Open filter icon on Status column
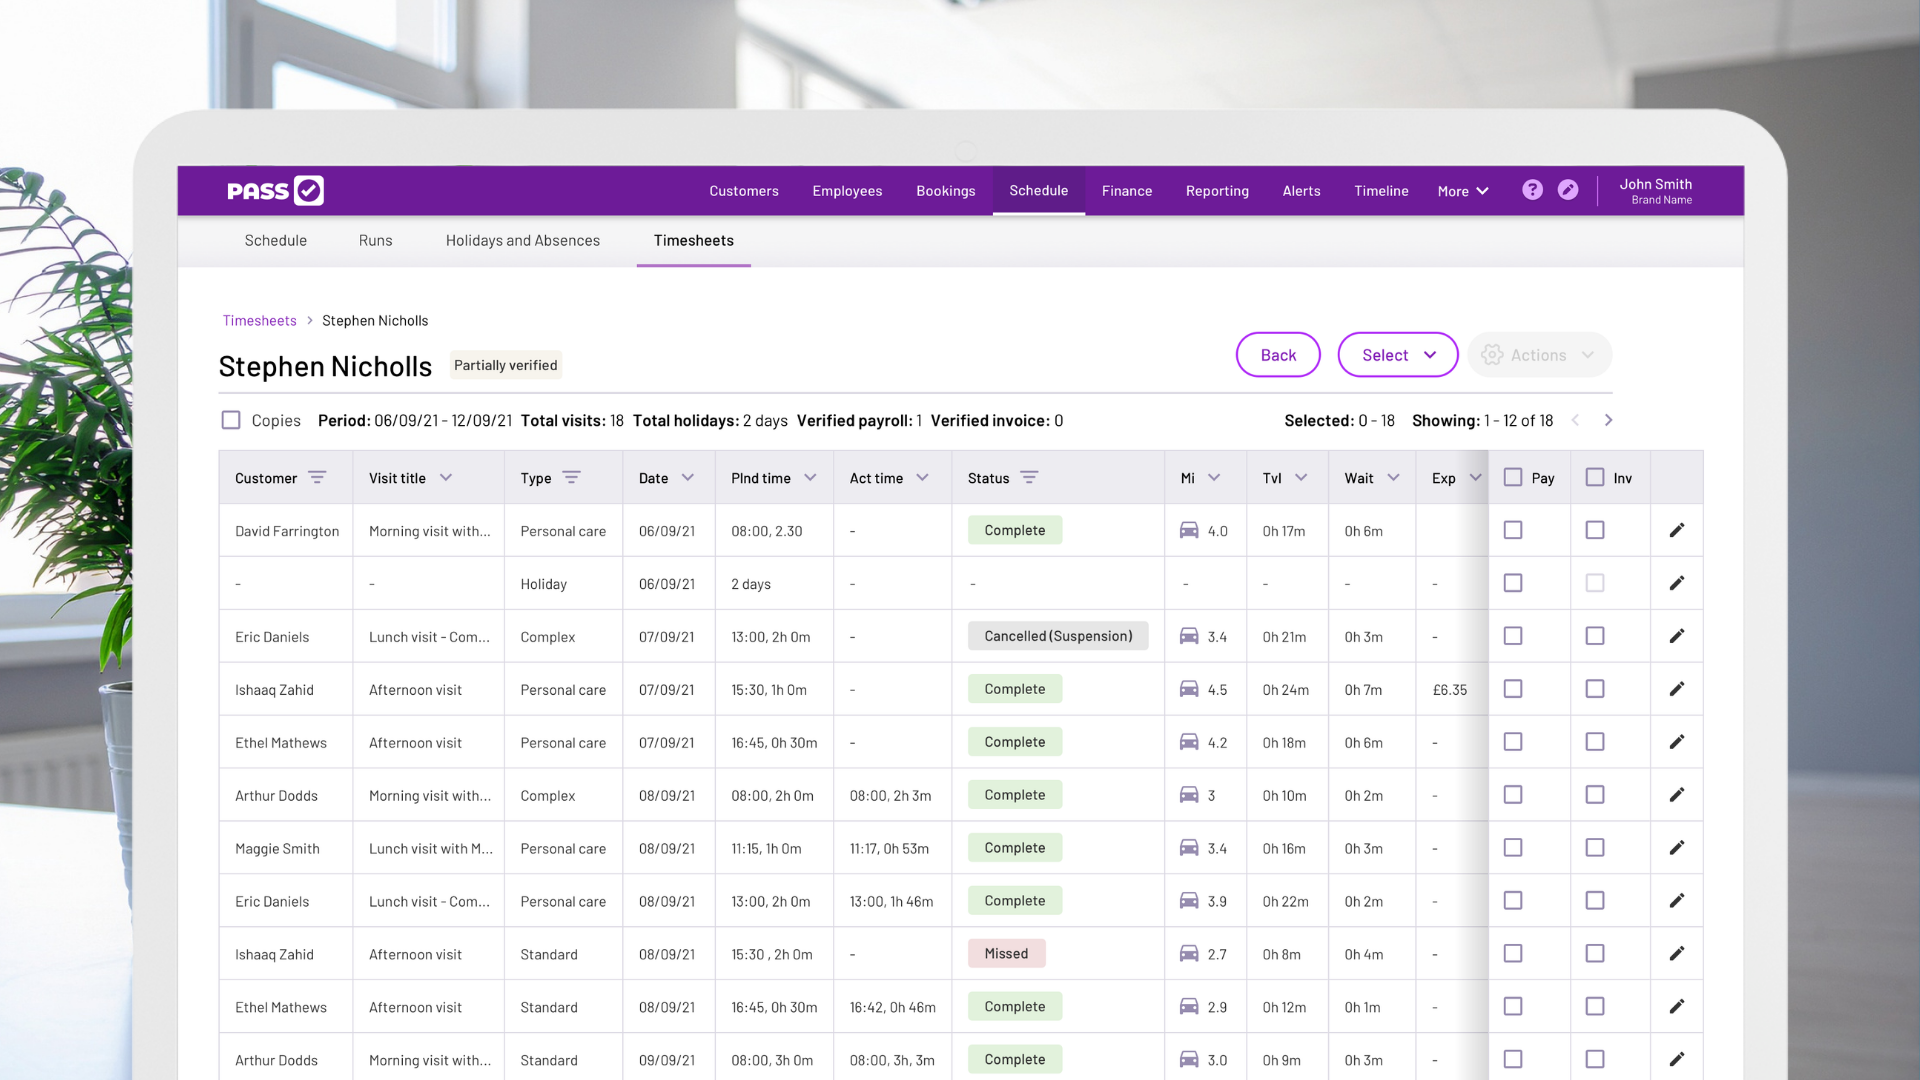The height and width of the screenshot is (1080, 1920). [x=1029, y=478]
